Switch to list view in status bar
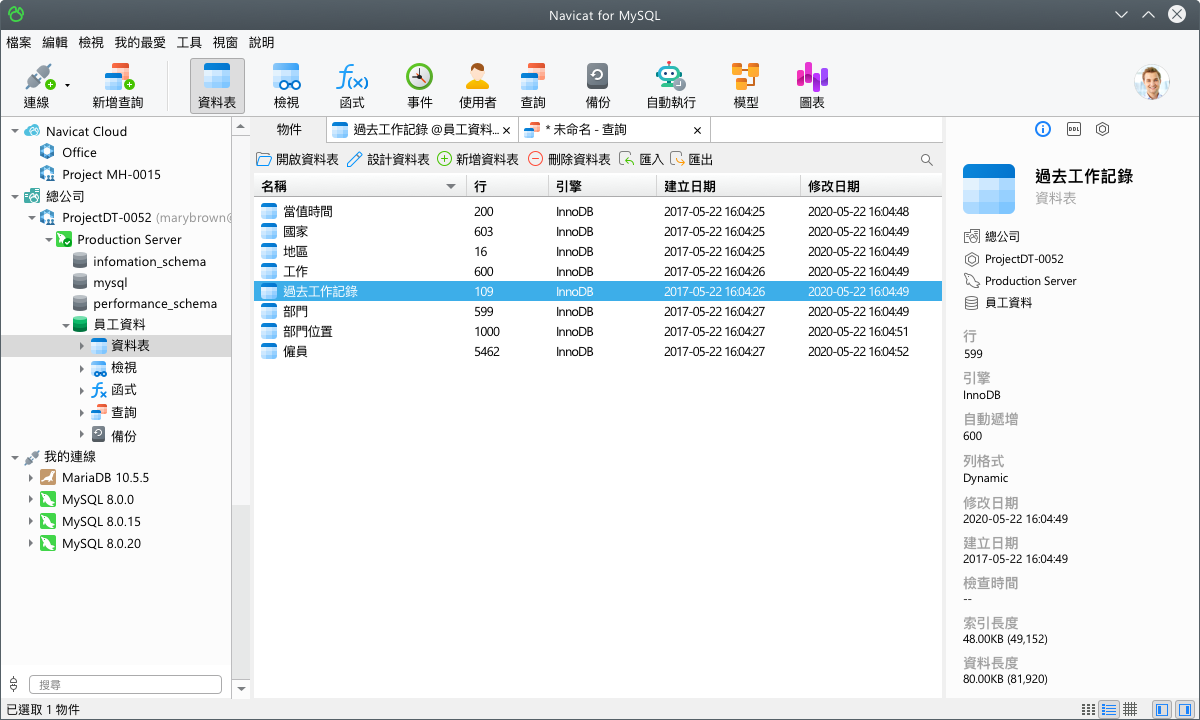Screen dimensions: 1200x720 tap(1088, 709)
